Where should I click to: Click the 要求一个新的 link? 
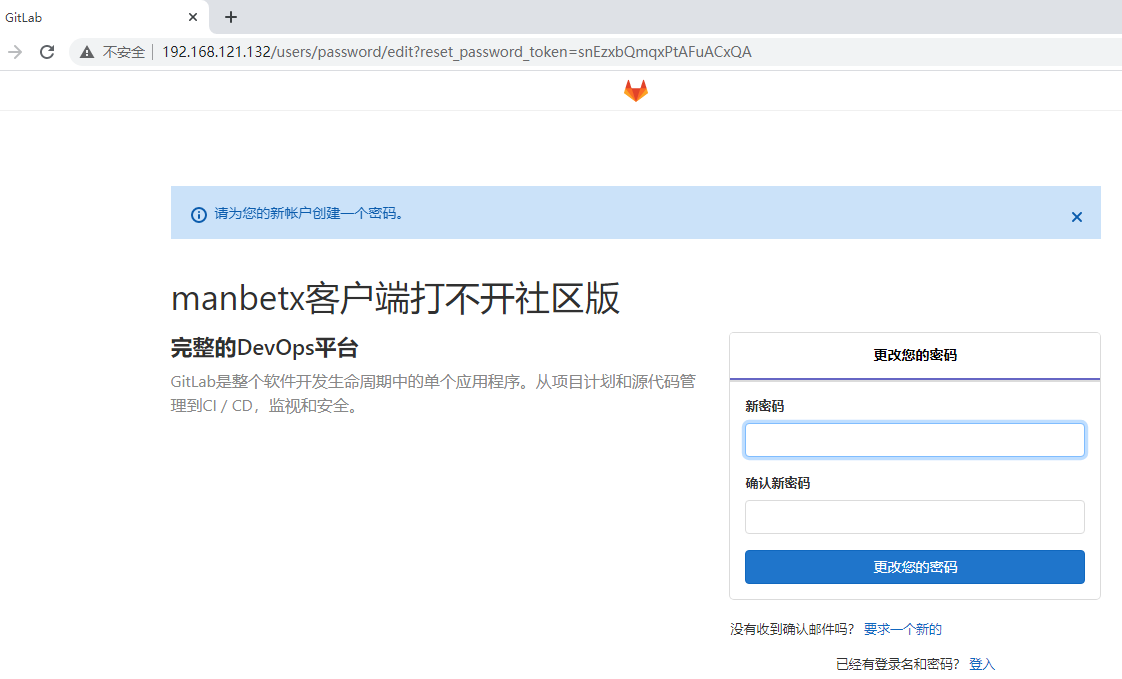[x=902, y=629]
